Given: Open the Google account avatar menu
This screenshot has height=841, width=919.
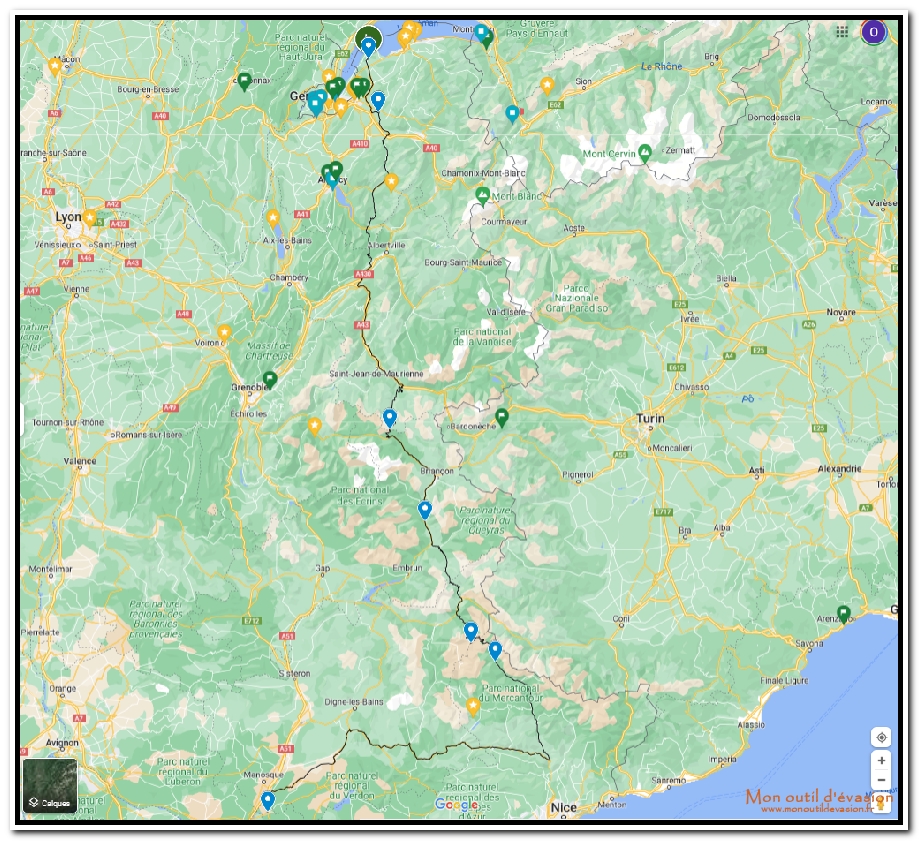Looking at the screenshot, I should tap(873, 32).
